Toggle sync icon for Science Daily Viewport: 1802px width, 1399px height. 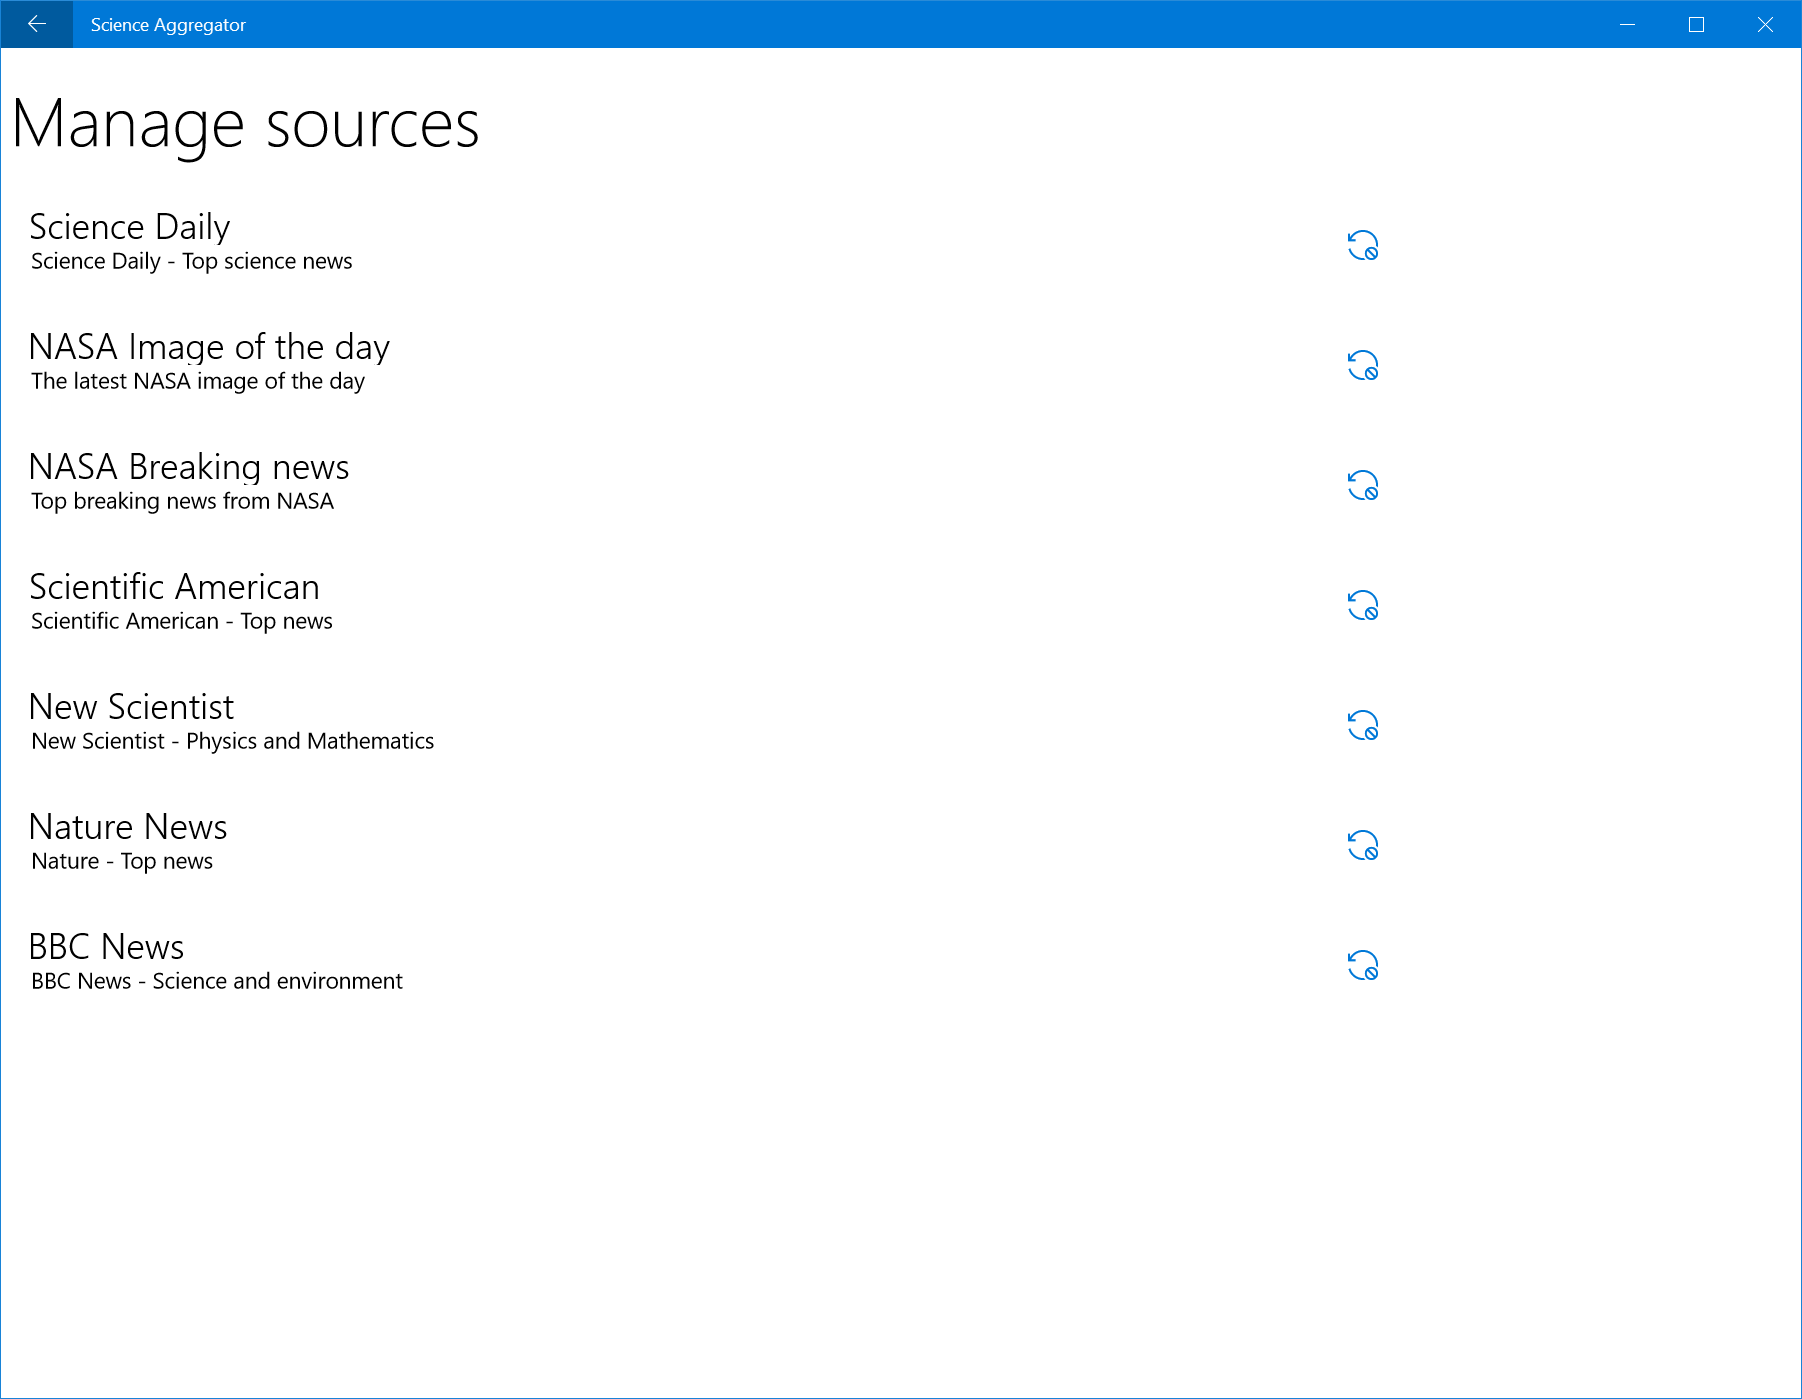point(1362,245)
